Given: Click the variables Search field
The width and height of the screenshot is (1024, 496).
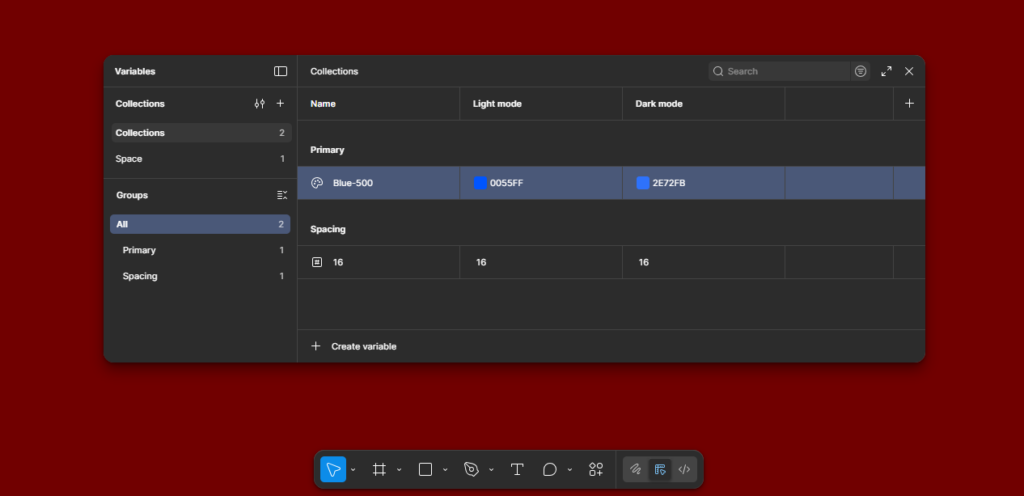Looking at the screenshot, I should (785, 71).
